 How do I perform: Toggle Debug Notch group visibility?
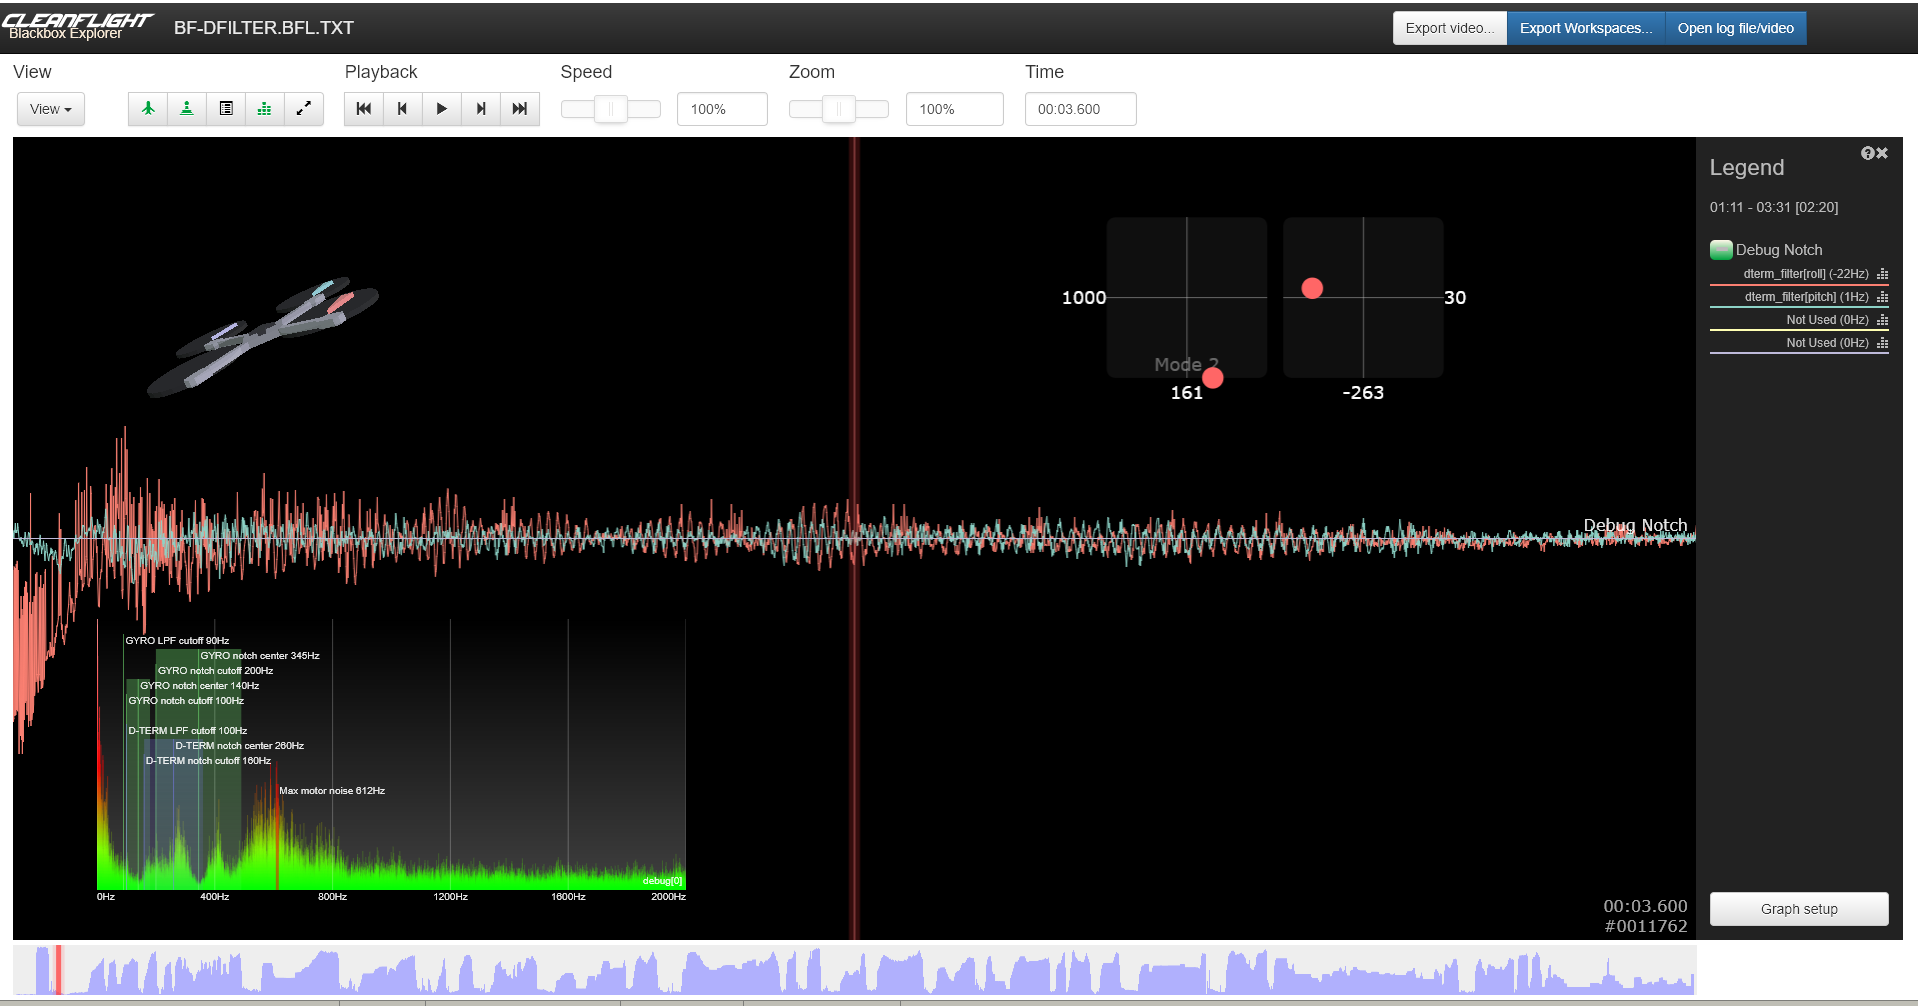click(x=1721, y=249)
